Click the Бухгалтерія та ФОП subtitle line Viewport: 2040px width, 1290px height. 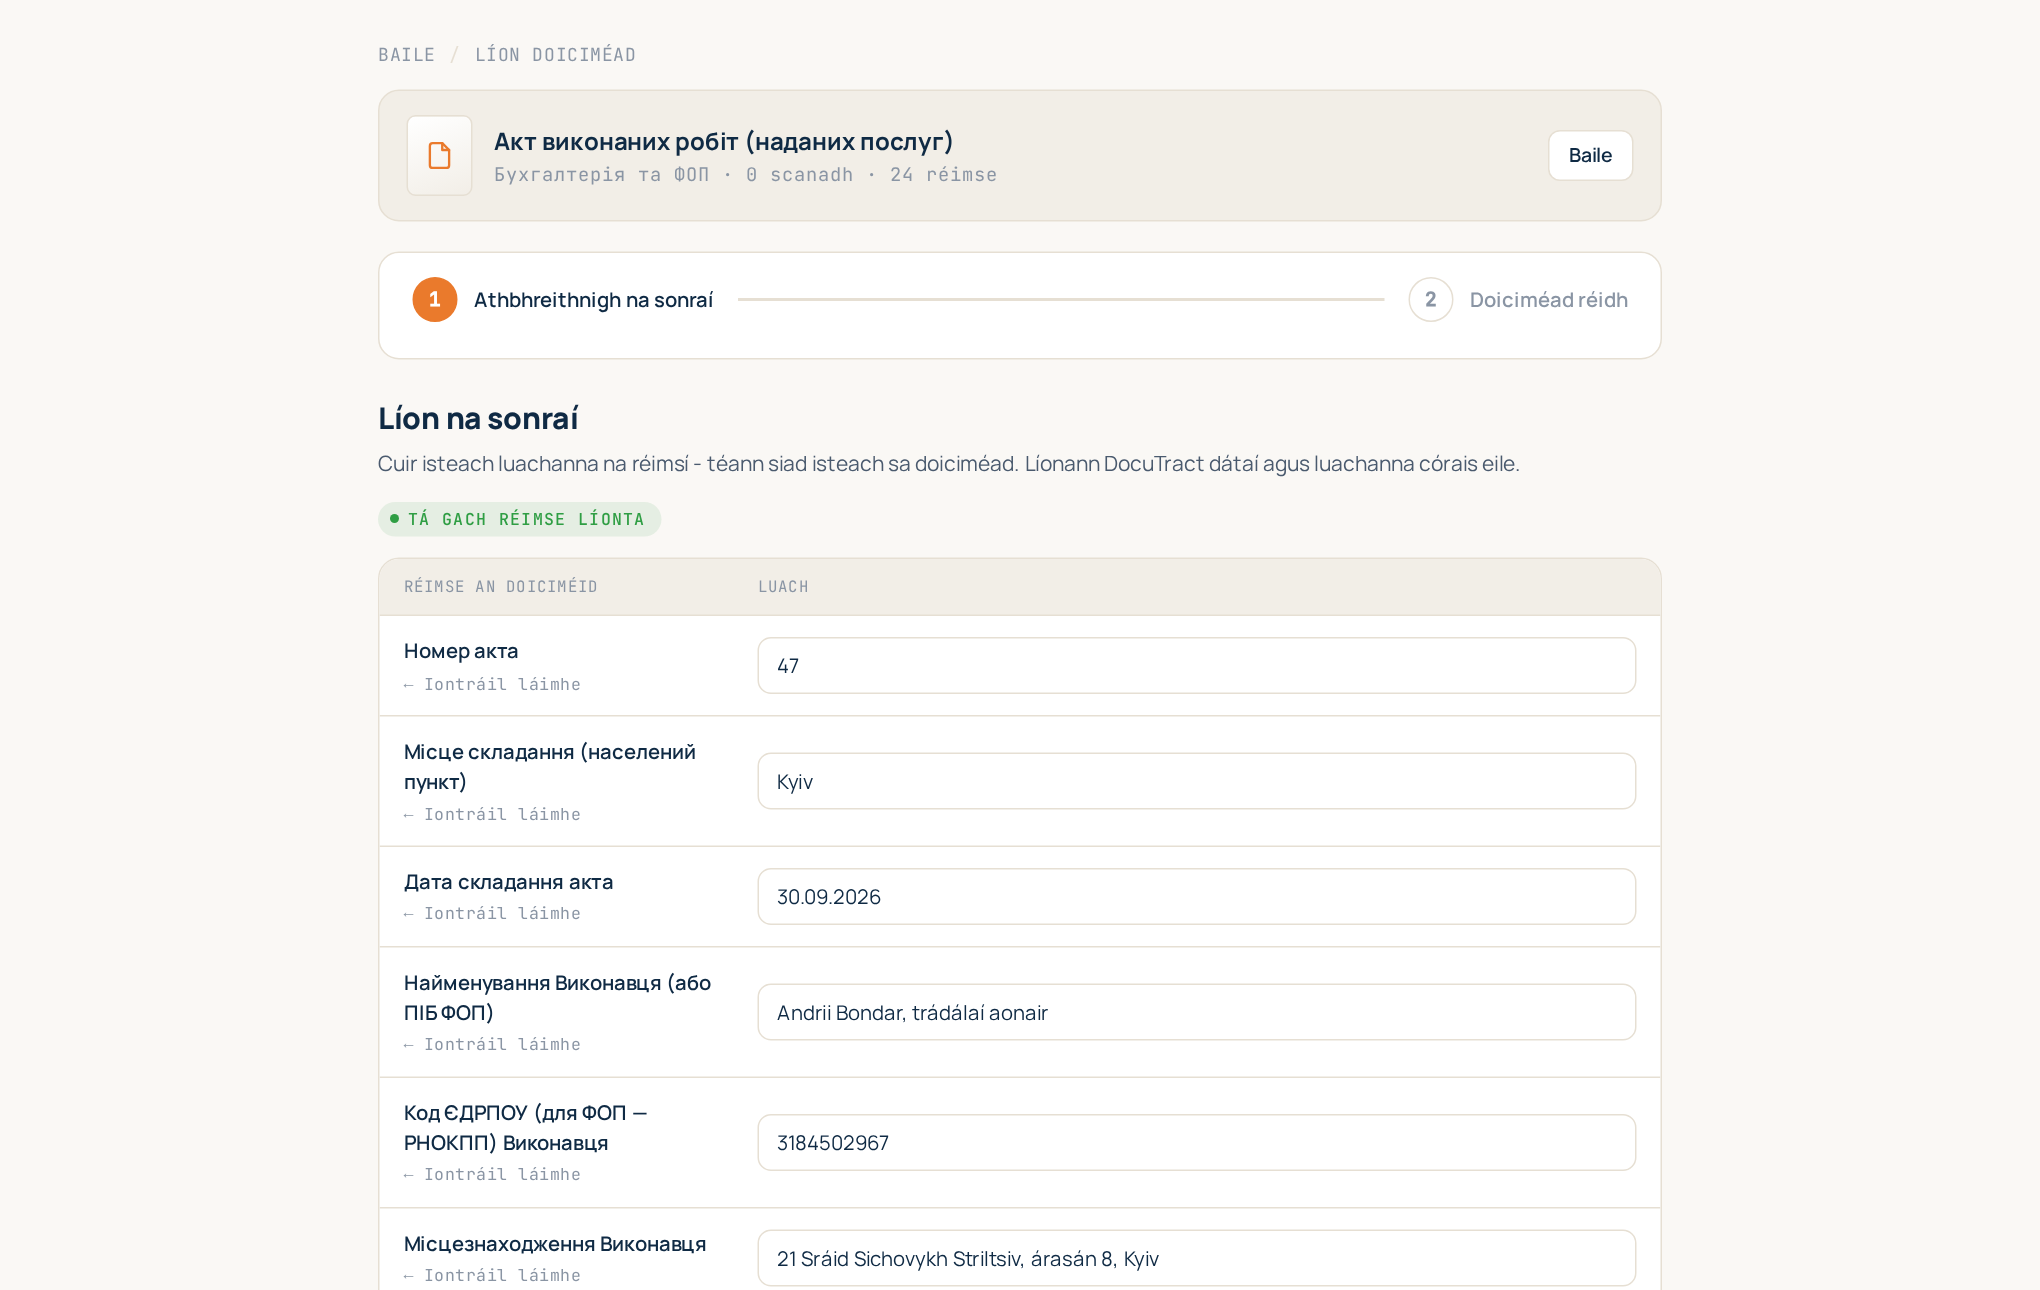pos(745,175)
